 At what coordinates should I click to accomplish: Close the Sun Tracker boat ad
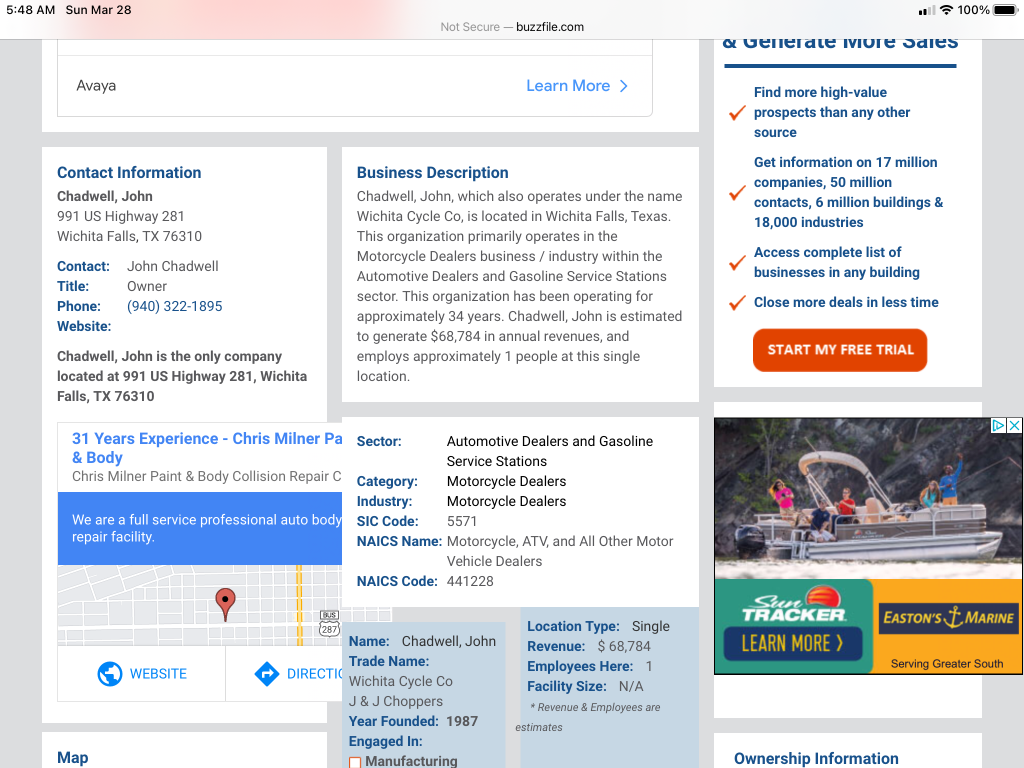coord(1014,426)
